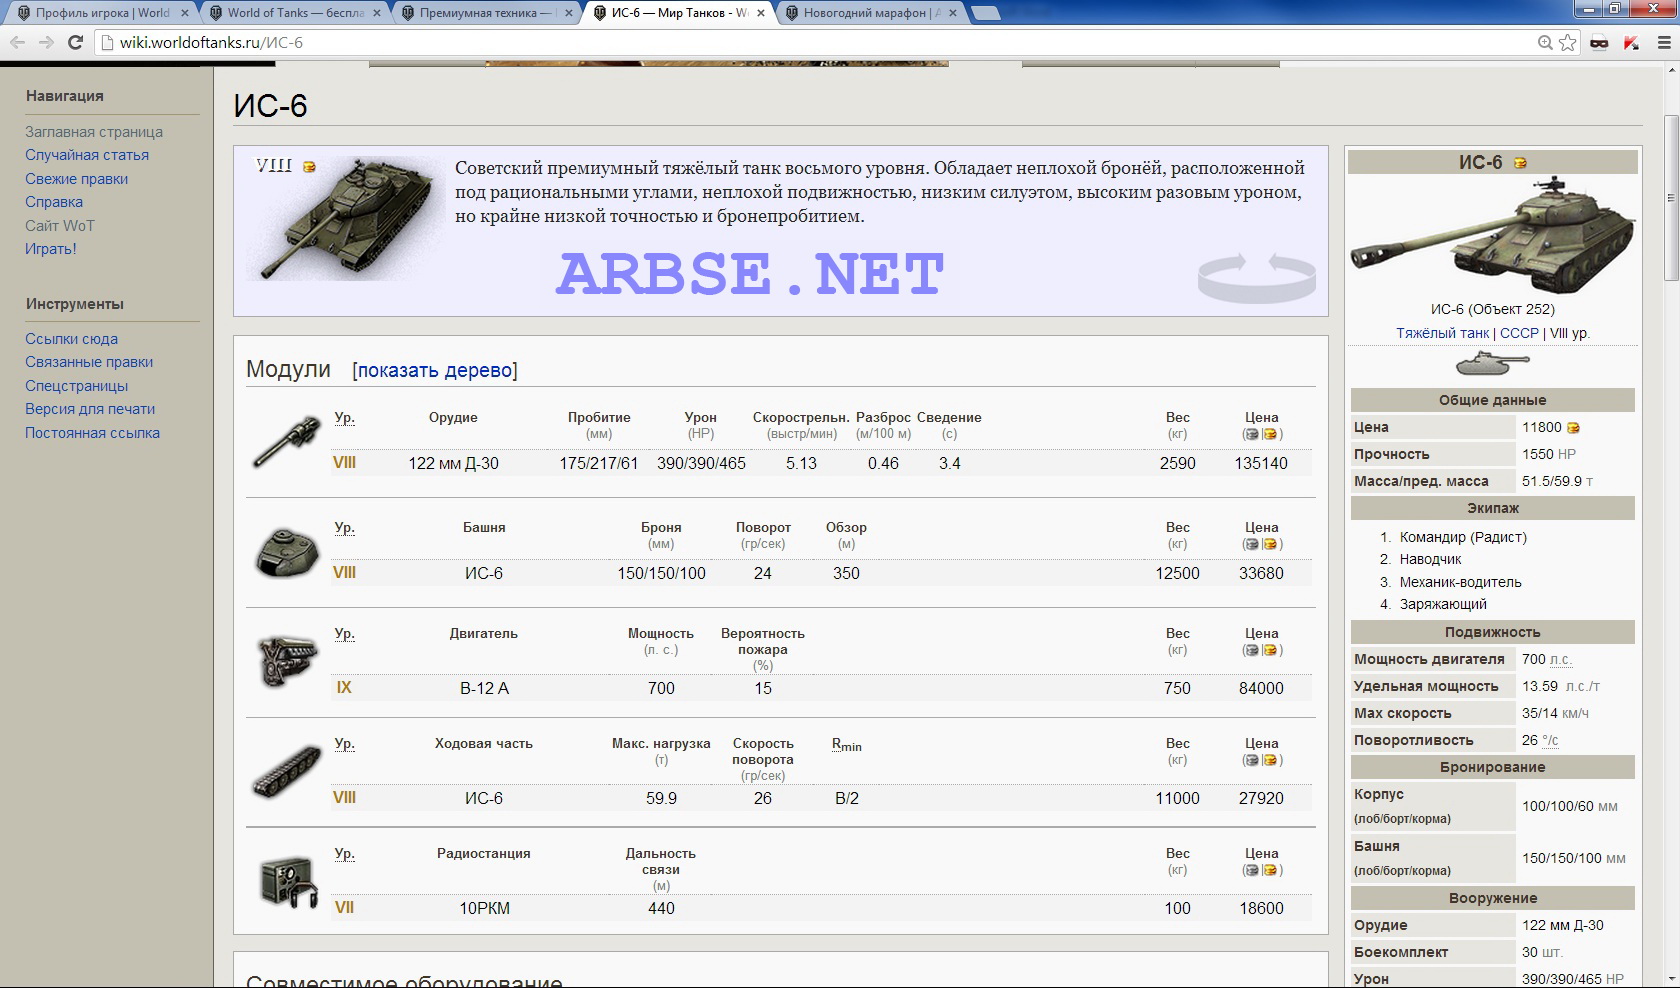Open Сайт WoT link
The height and width of the screenshot is (988, 1680).
tap(60, 226)
